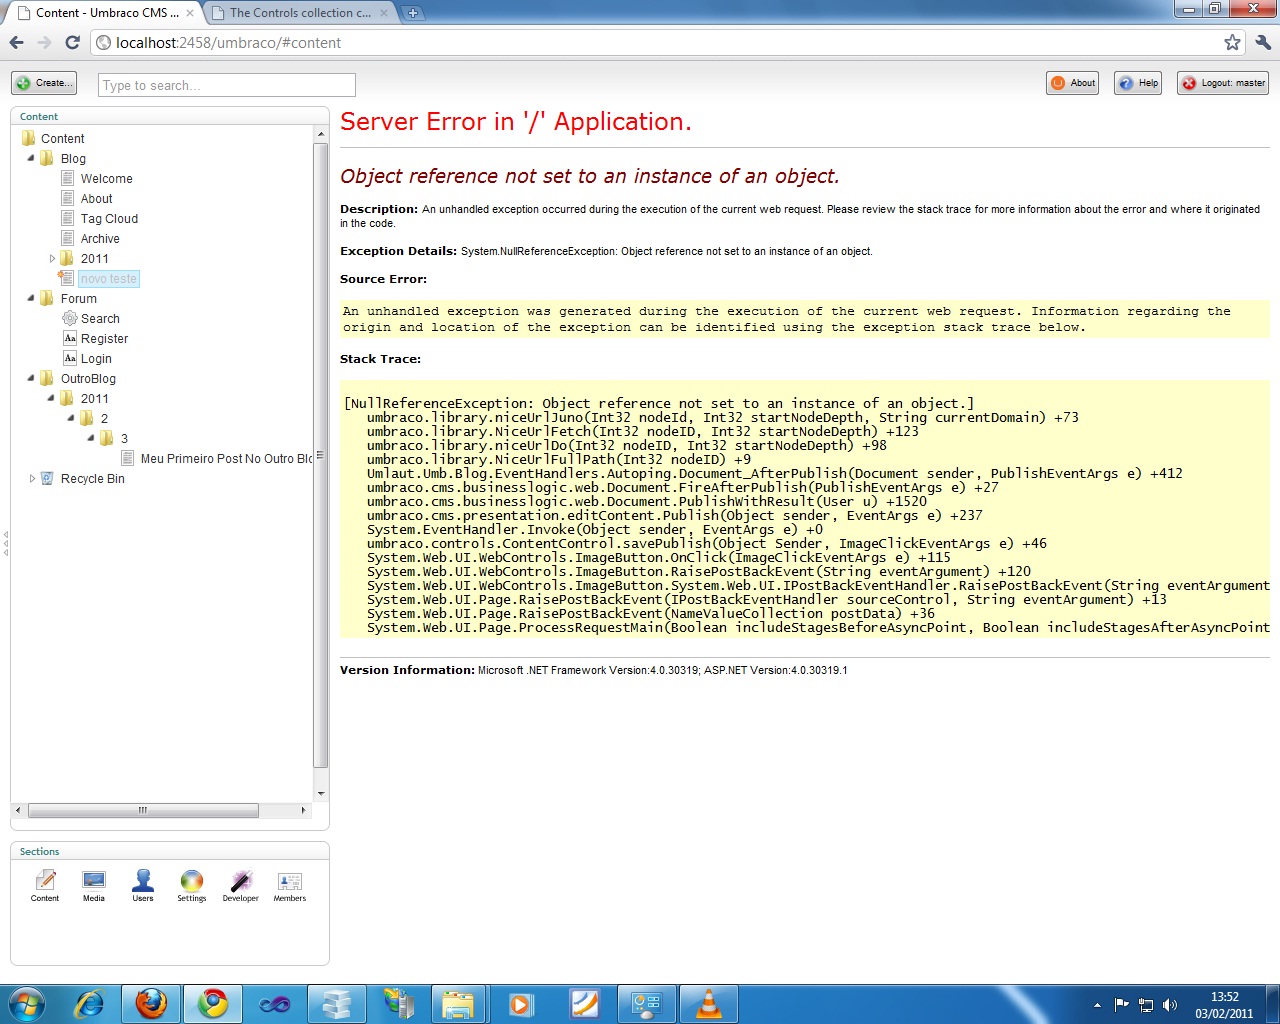Screen dimensions: 1280x1024
Task: Open Windows Explorer from the taskbar
Action: (x=459, y=1004)
